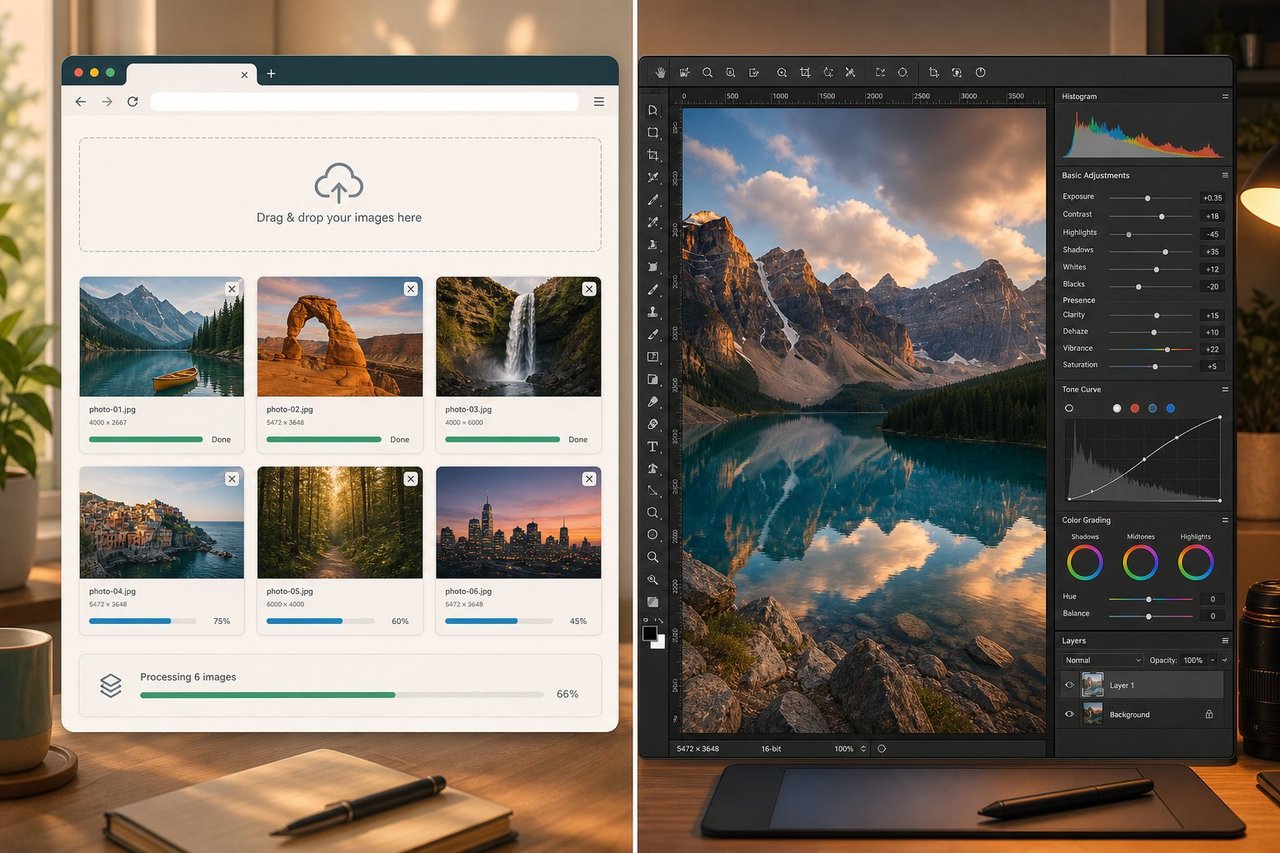
Task: Select the rectangular marquee tool
Action: (653, 132)
